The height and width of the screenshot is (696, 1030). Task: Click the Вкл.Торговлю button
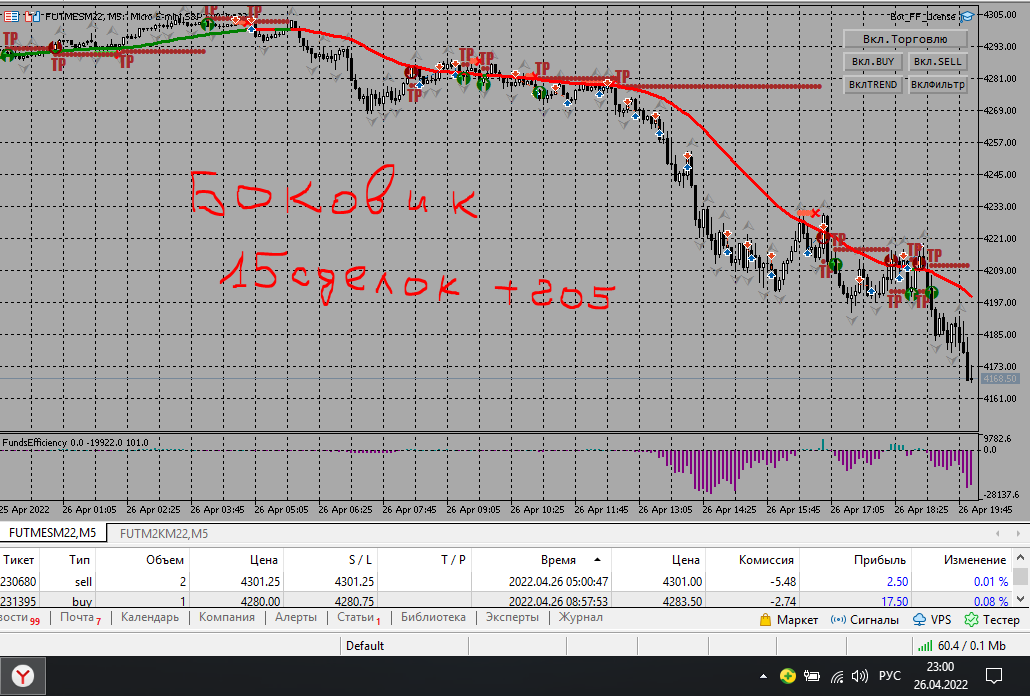pos(905,39)
